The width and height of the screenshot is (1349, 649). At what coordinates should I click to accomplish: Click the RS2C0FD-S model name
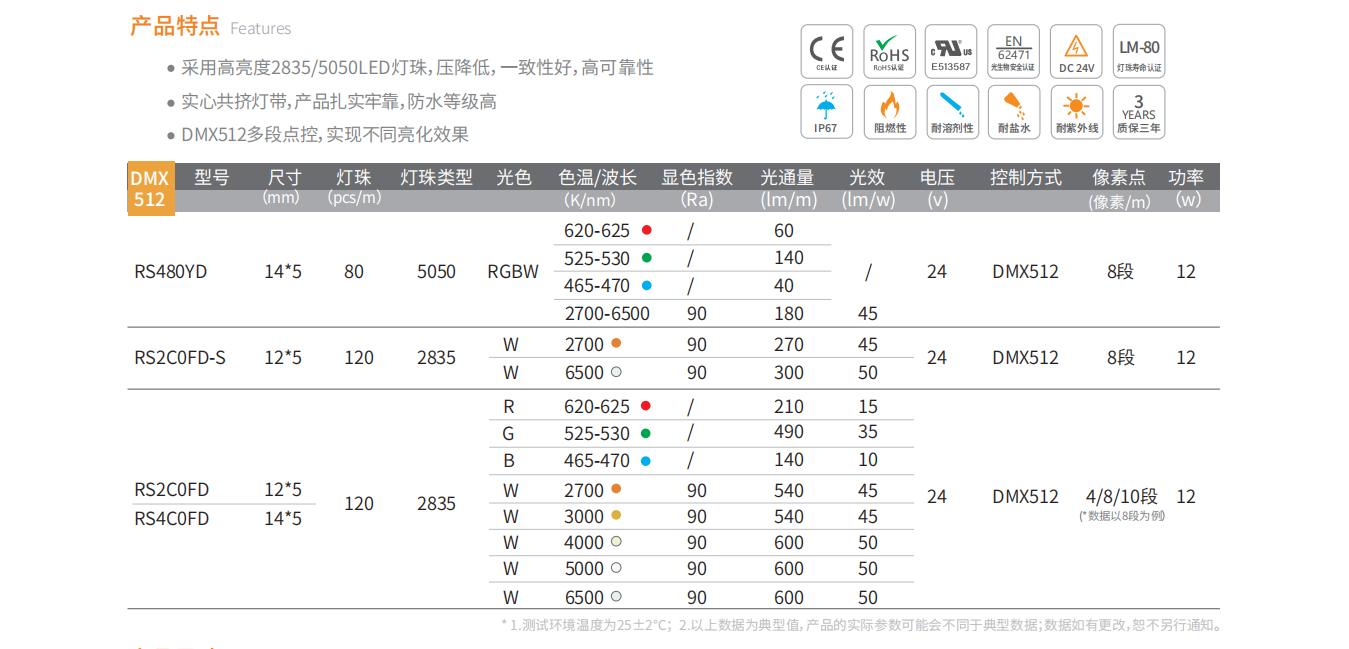pyautogui.click(x=180, y=357)
